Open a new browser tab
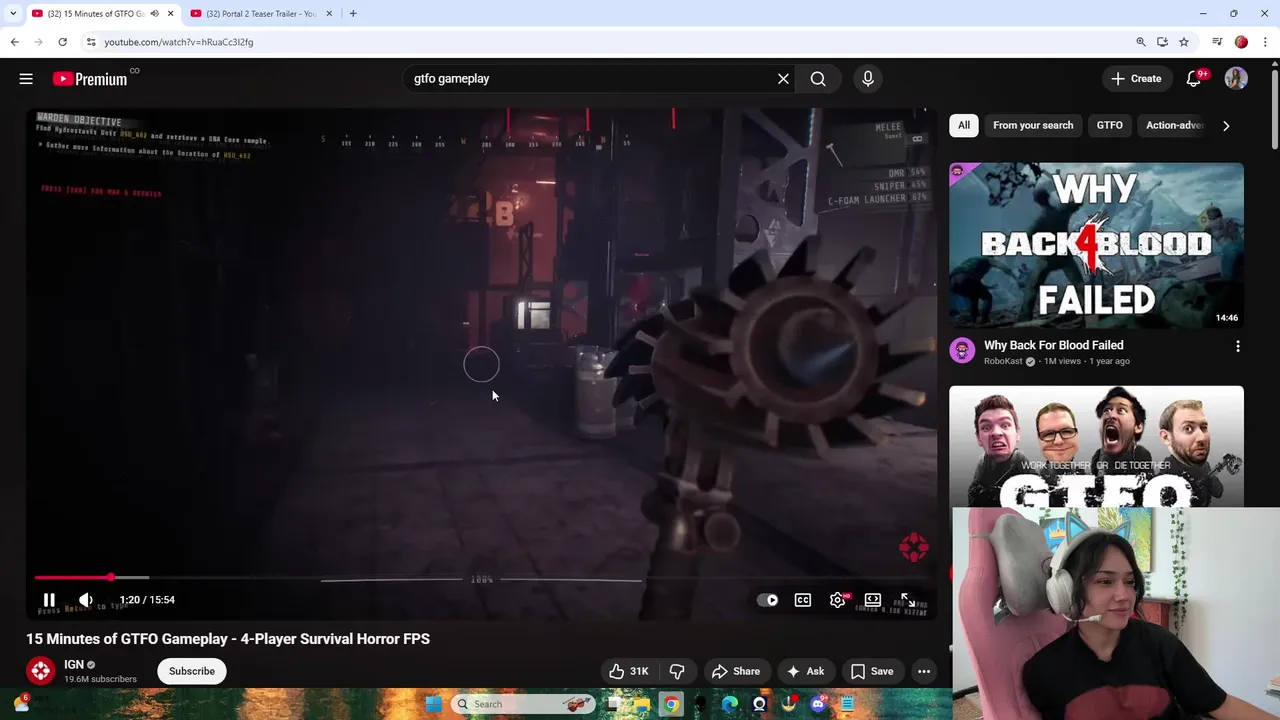The image size is (1280, 720). click(x=353, y=13)
